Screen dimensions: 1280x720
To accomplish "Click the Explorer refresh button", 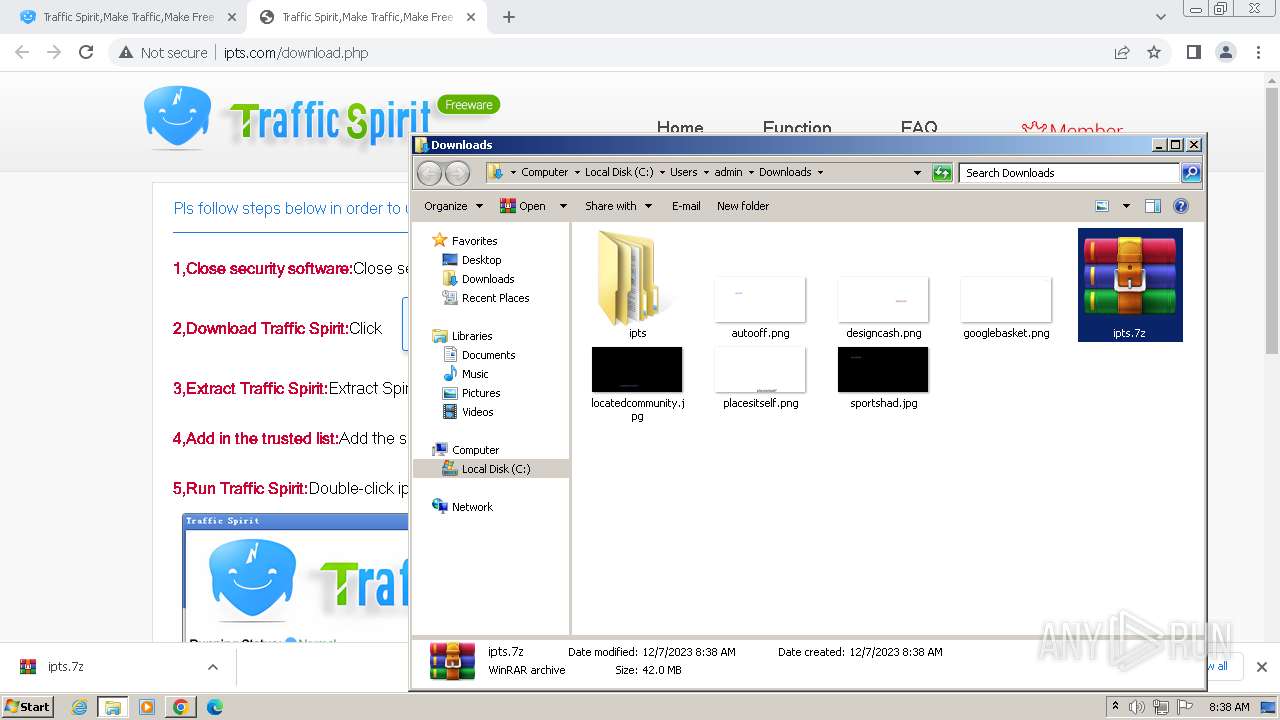I will [x=942, y=173].
